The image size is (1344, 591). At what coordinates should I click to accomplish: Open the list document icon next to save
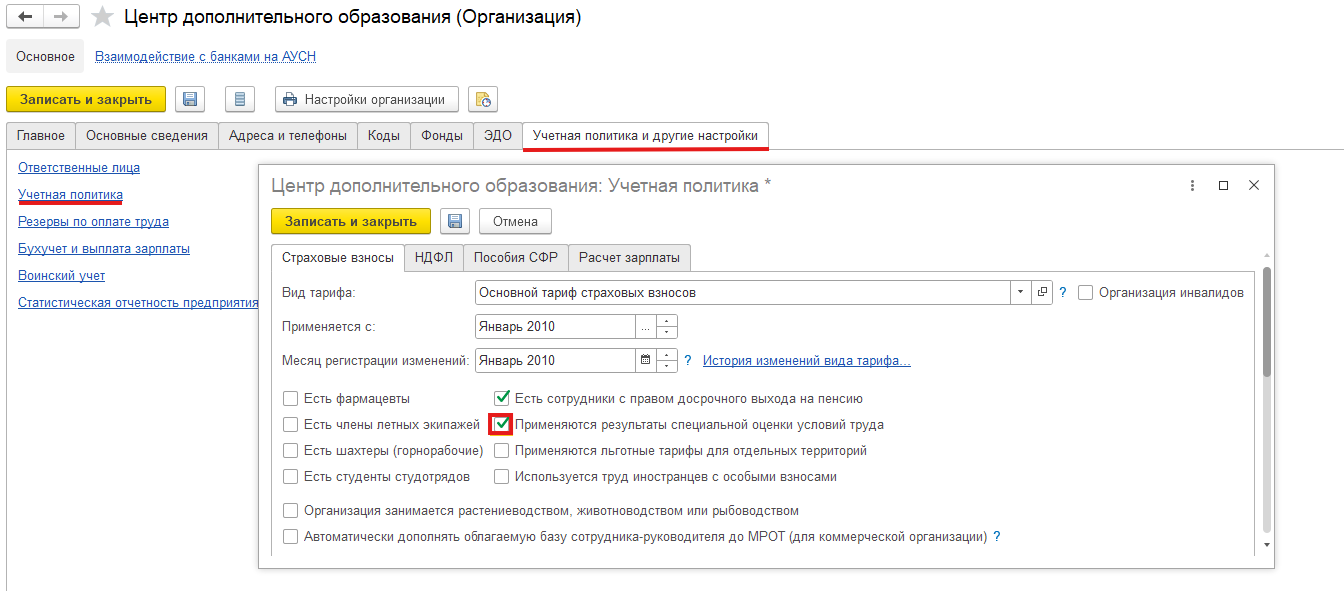(240, 99)
